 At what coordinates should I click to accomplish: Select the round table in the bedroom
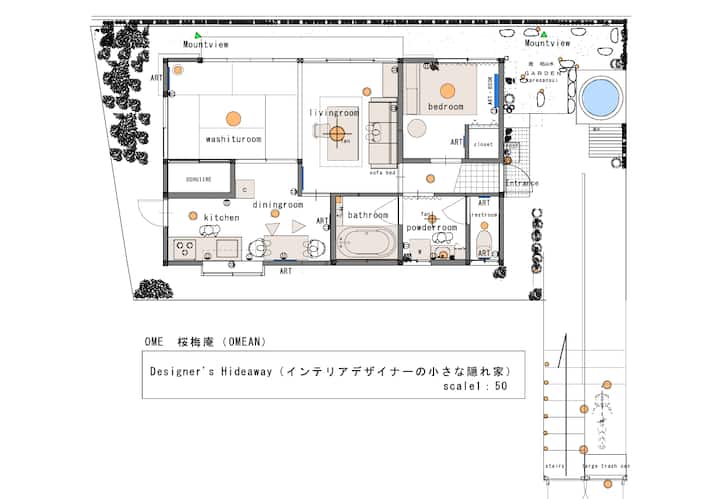point(416,128)
